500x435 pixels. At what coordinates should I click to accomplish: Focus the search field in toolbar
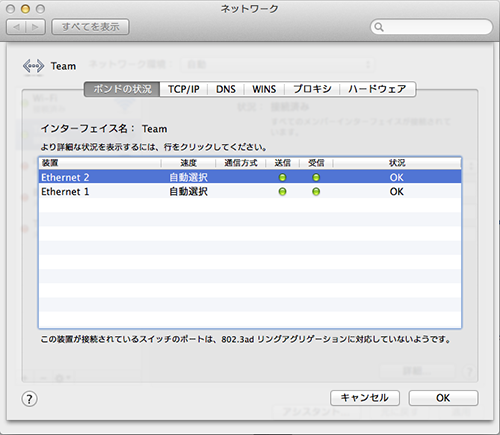pyautogui.click(x=431, y=27)
